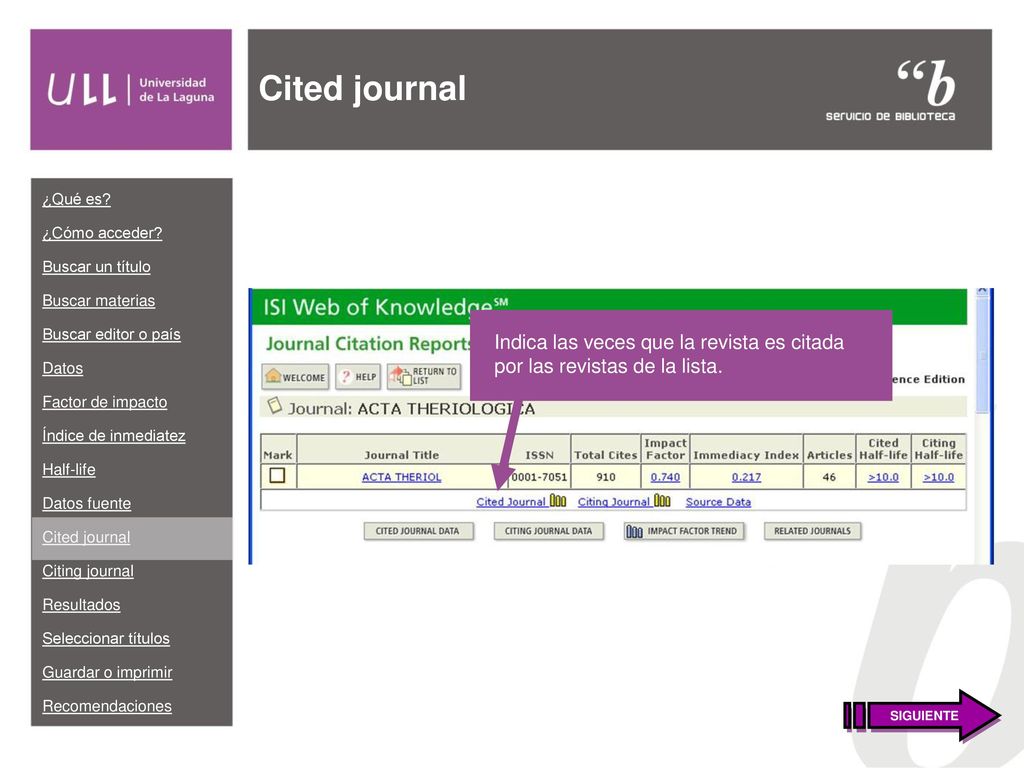Viewport: 1024px width, 768px height.
Task: Open Recomendaciones sidebar link
Action: 107,706
